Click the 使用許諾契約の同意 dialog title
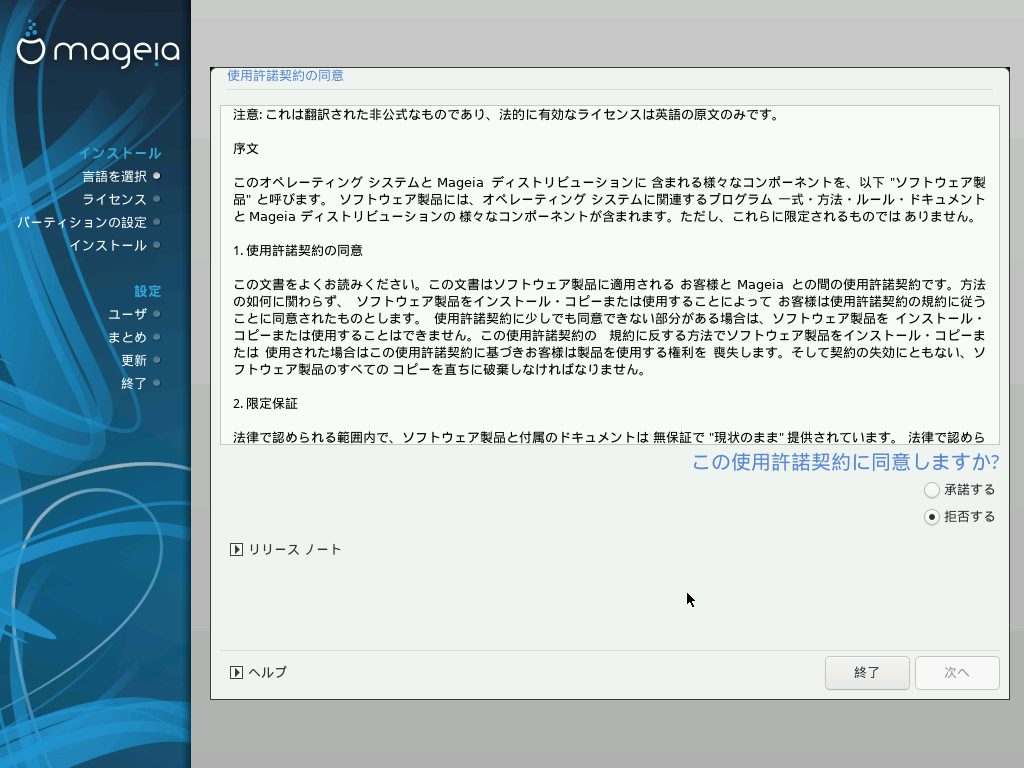 285,76
